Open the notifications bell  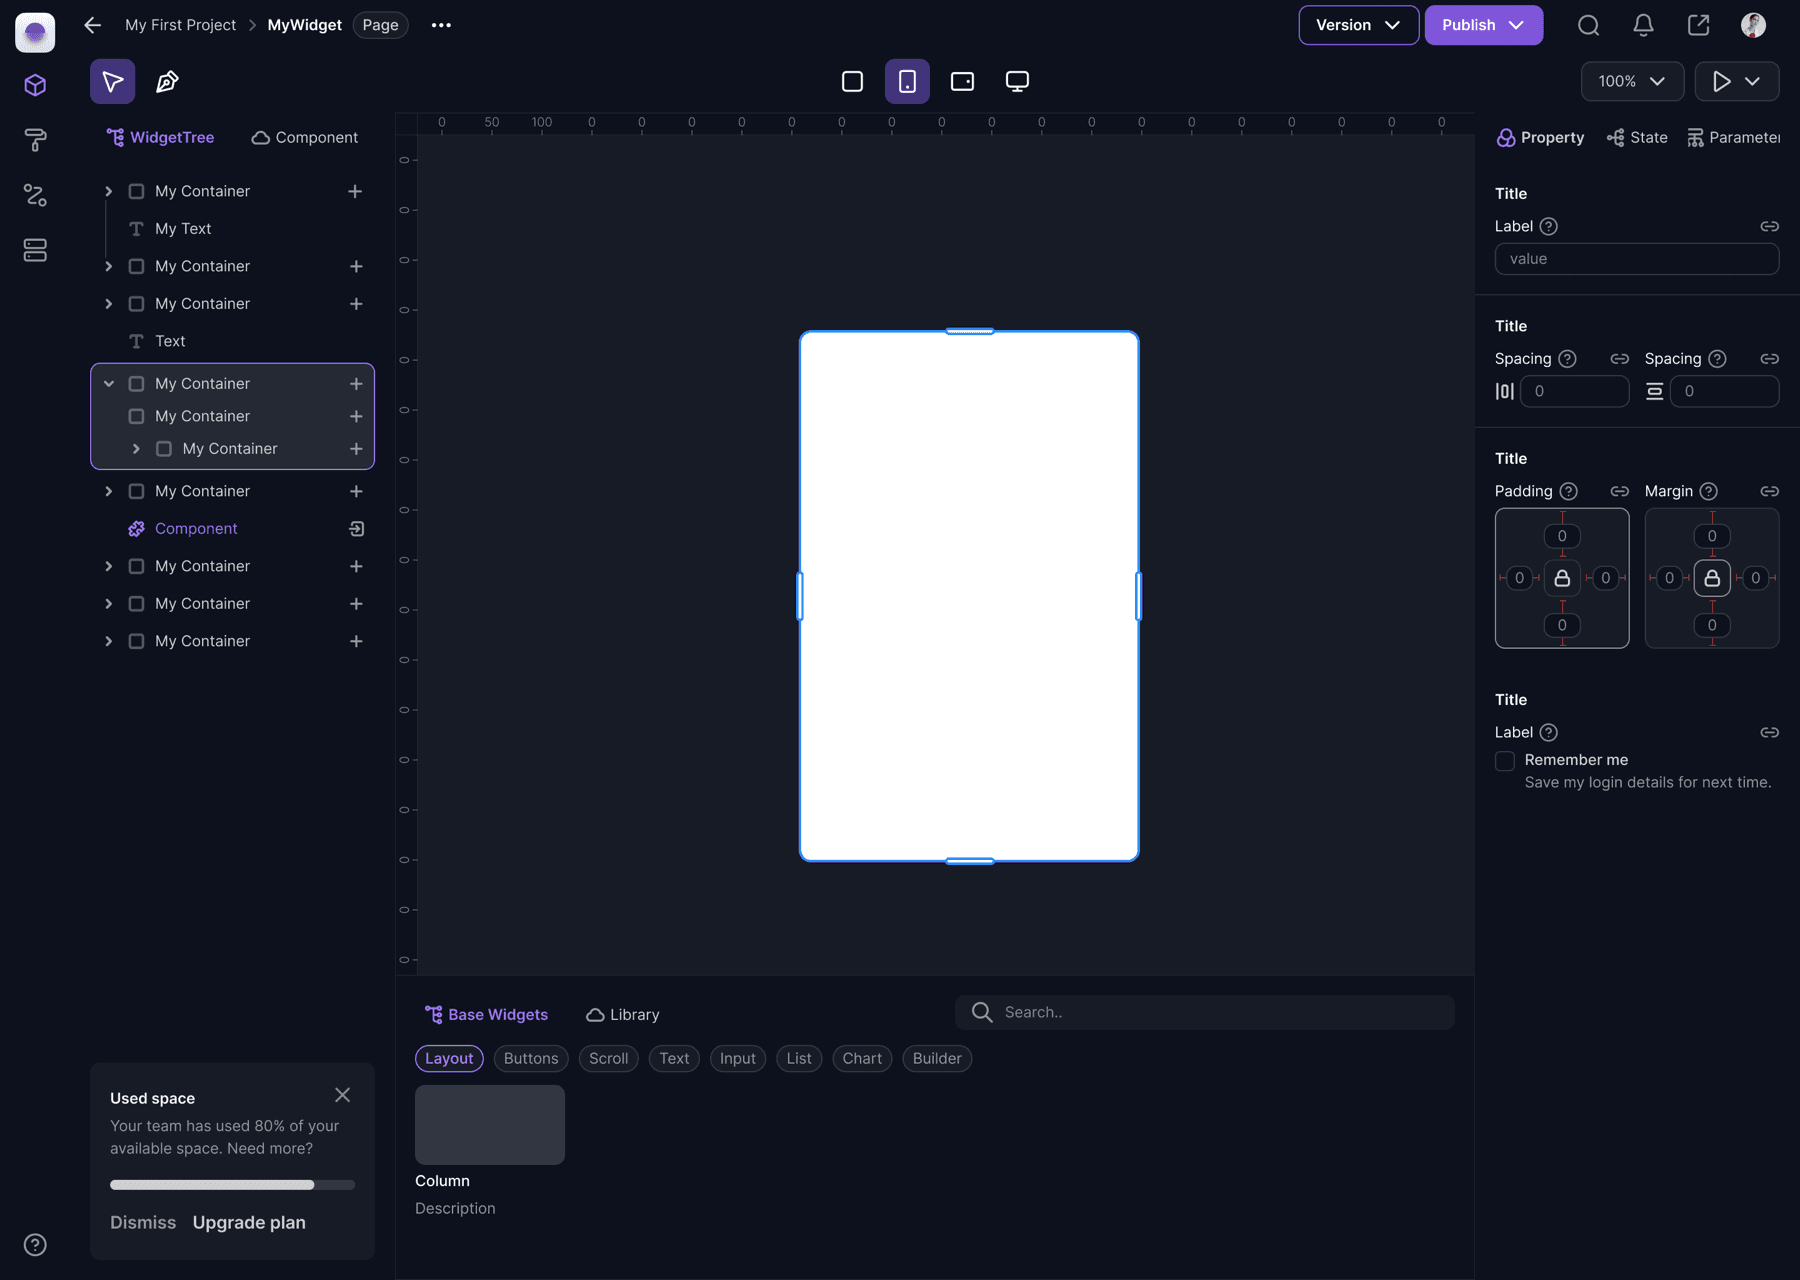pyautogui.click(x=1643, y=26)
